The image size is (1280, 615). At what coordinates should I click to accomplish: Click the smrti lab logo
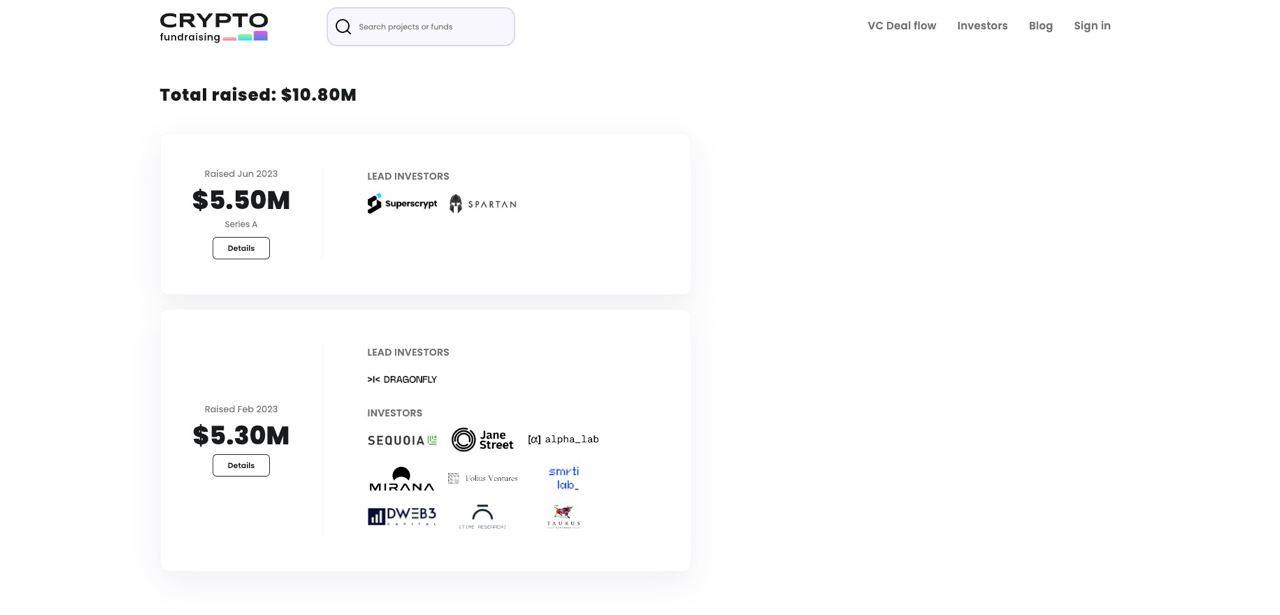(564, 478)
